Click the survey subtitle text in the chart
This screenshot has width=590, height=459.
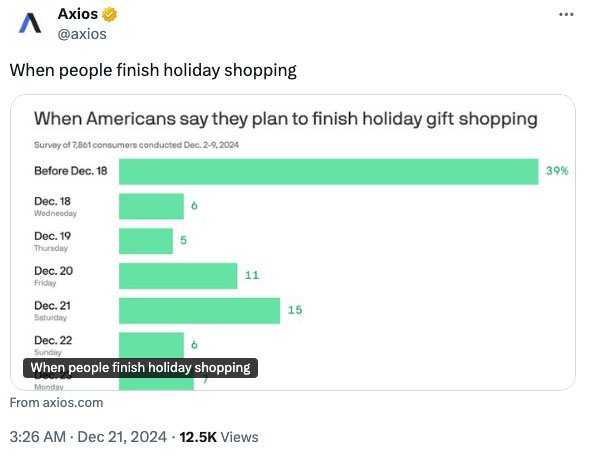(x=136, y=145)
